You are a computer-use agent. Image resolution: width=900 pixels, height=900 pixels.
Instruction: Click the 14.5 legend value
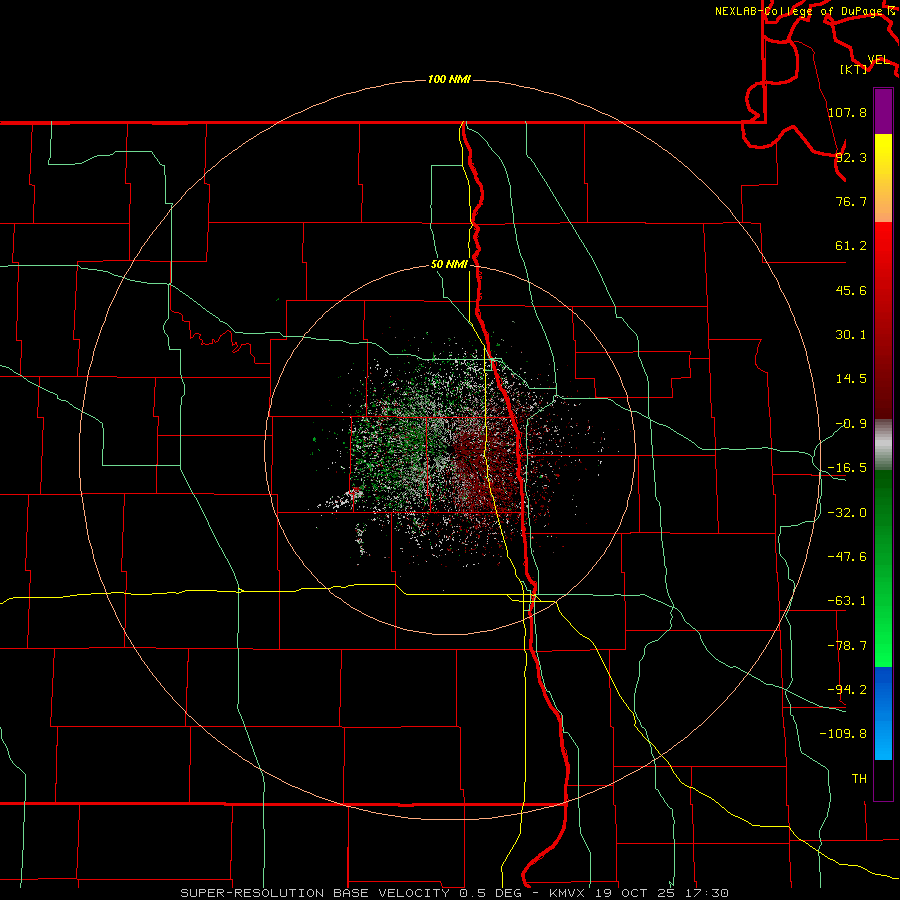click(x=851, y=379)
